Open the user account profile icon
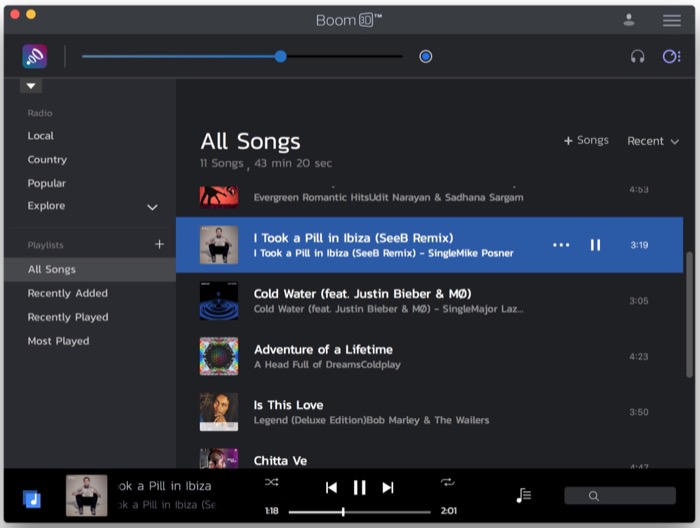700x528 pixels. point(629,20)
